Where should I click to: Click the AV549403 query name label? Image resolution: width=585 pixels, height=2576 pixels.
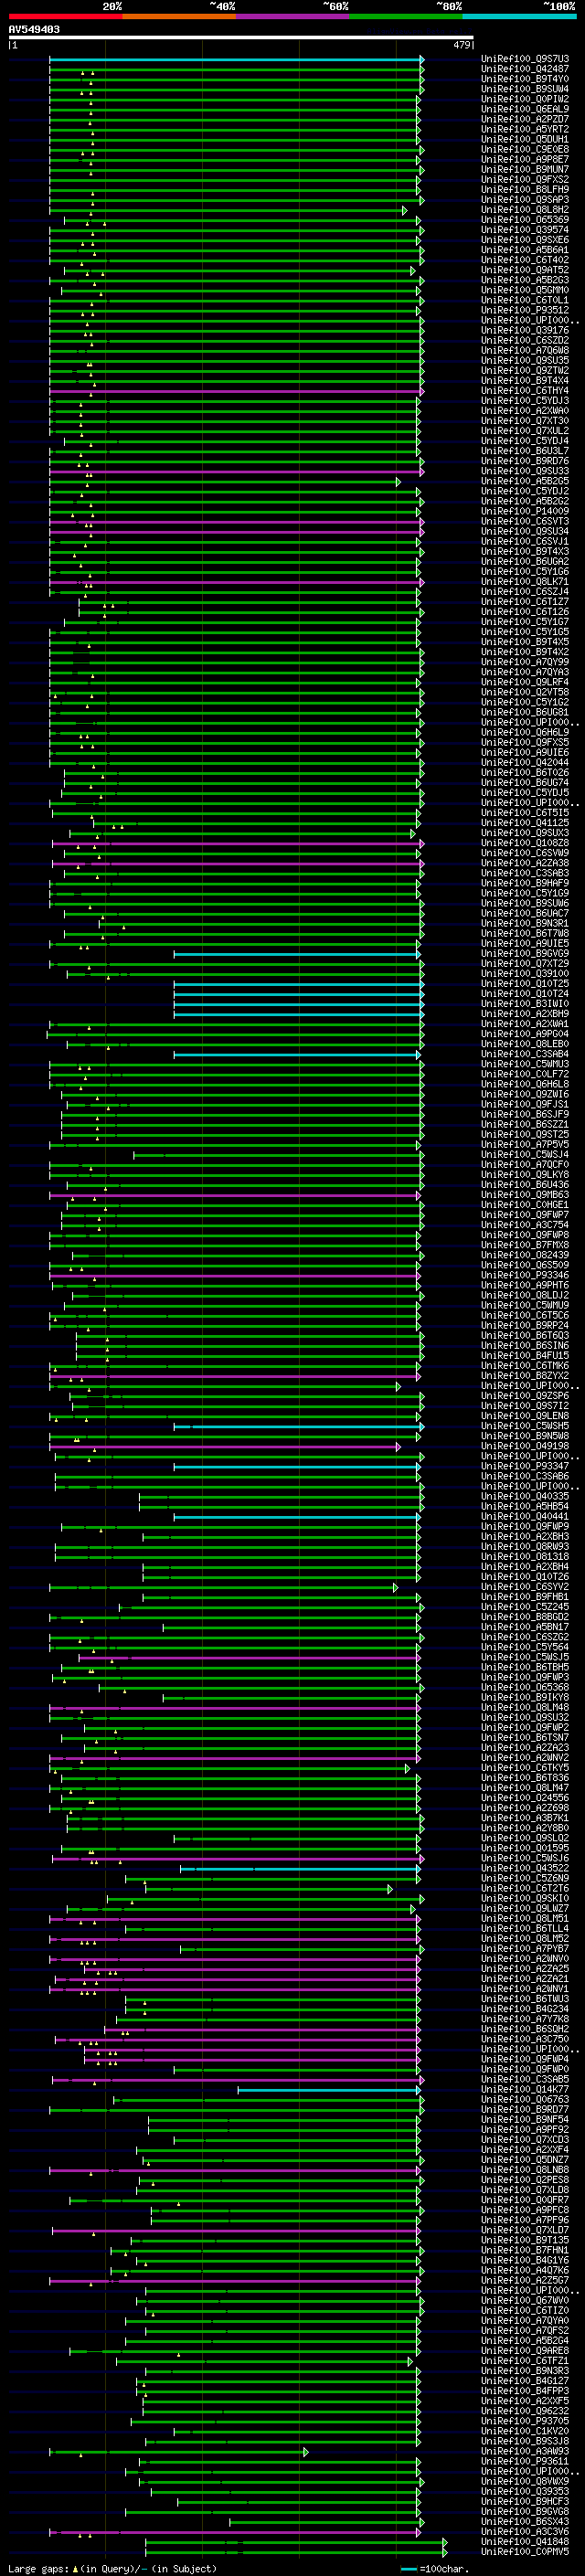click(x=34, y=29)
